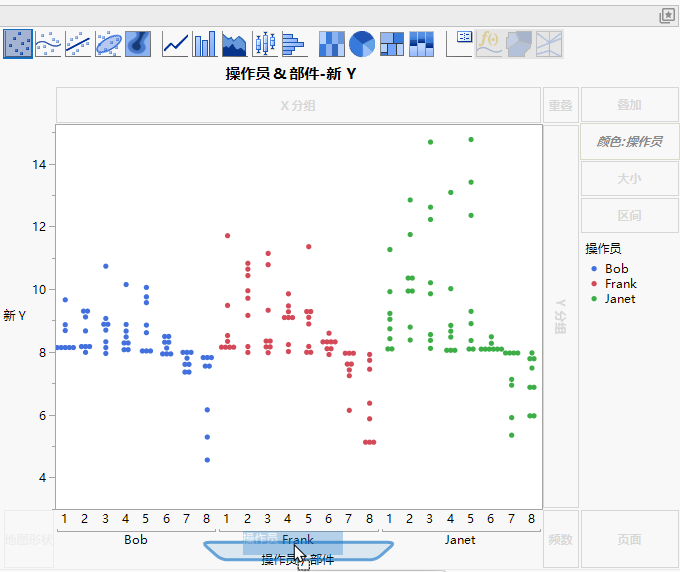The height and width of the screenshot is (572, 680).
Task: Select the Formula element icon
Action: pos(489,44)
